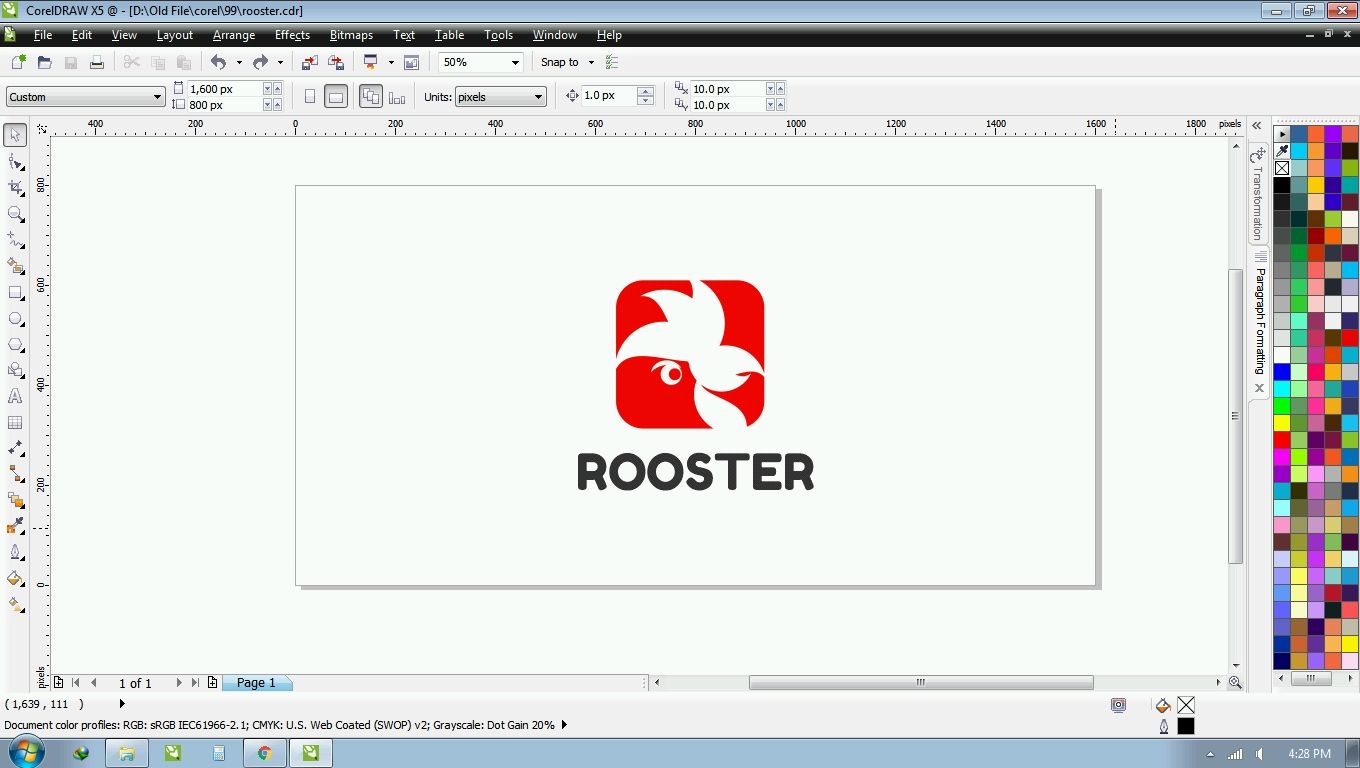Toggle apply layout to all pages
1360x768 pixels.
click(x=370, y=97)
